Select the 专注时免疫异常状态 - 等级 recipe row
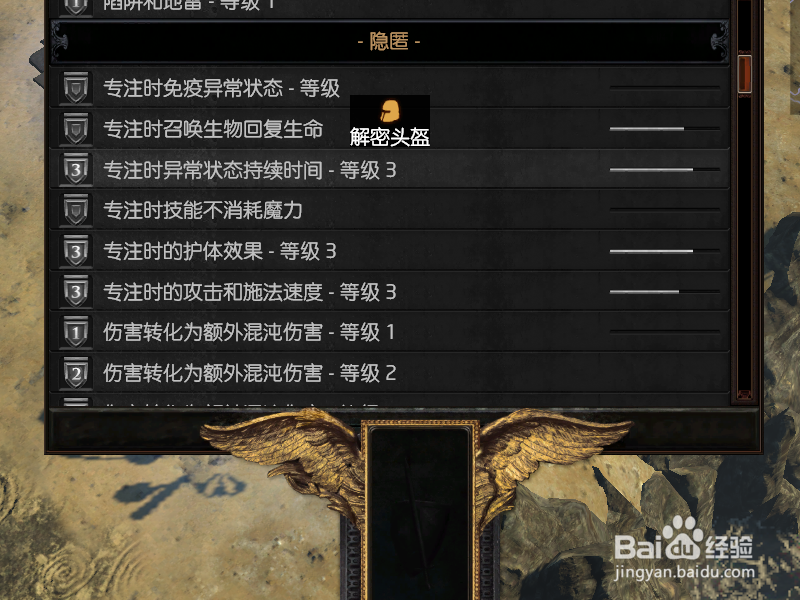Screen dimensions: 800x600 point(389,88)
